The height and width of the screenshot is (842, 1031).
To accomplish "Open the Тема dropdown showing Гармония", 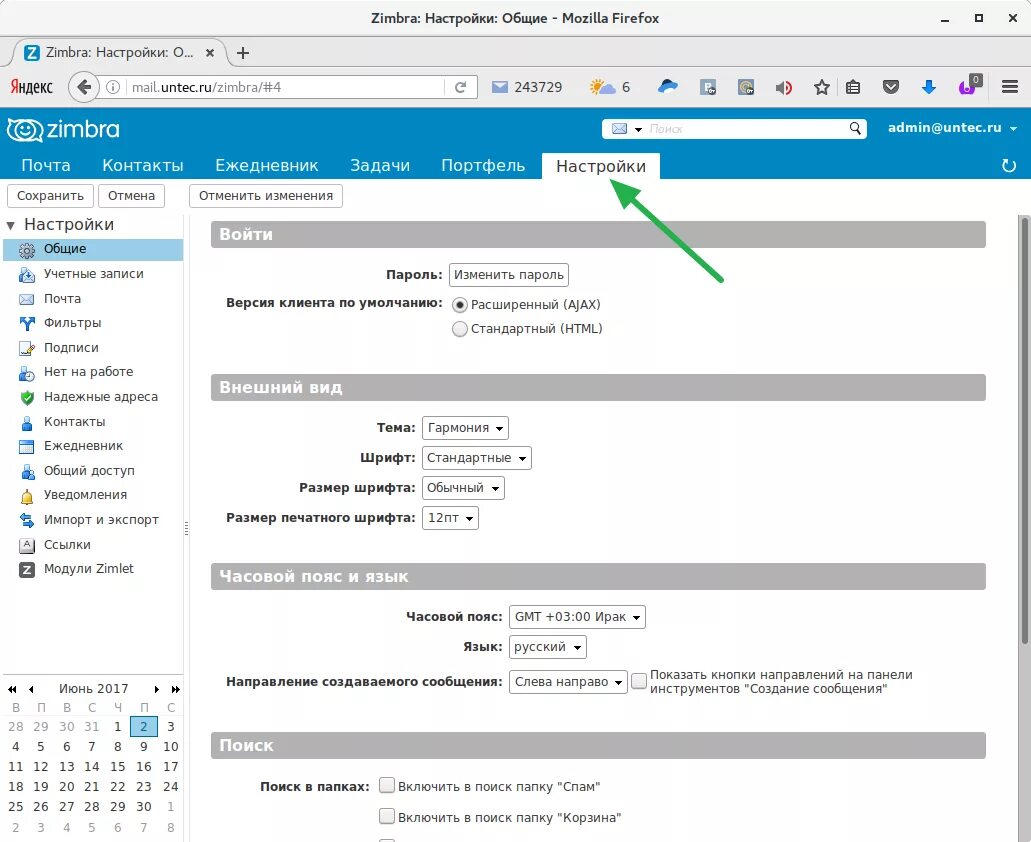I will tap(465, 428).
